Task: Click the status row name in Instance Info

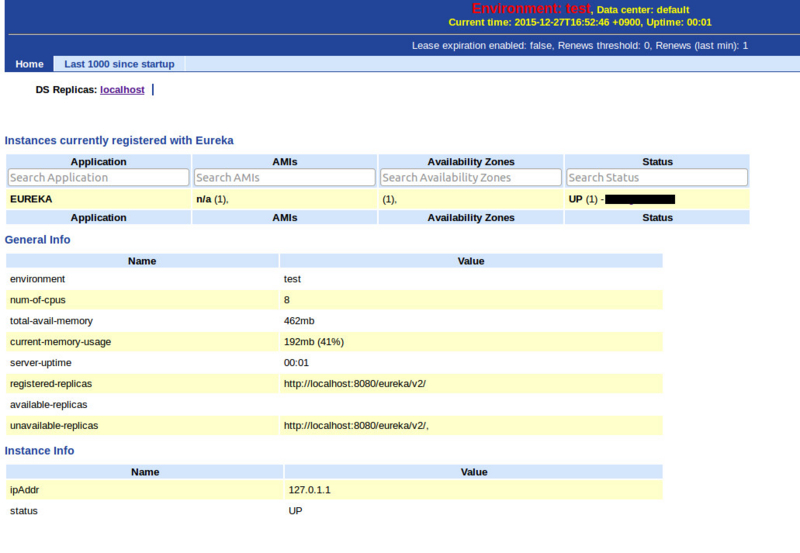Action: (23, 511)
